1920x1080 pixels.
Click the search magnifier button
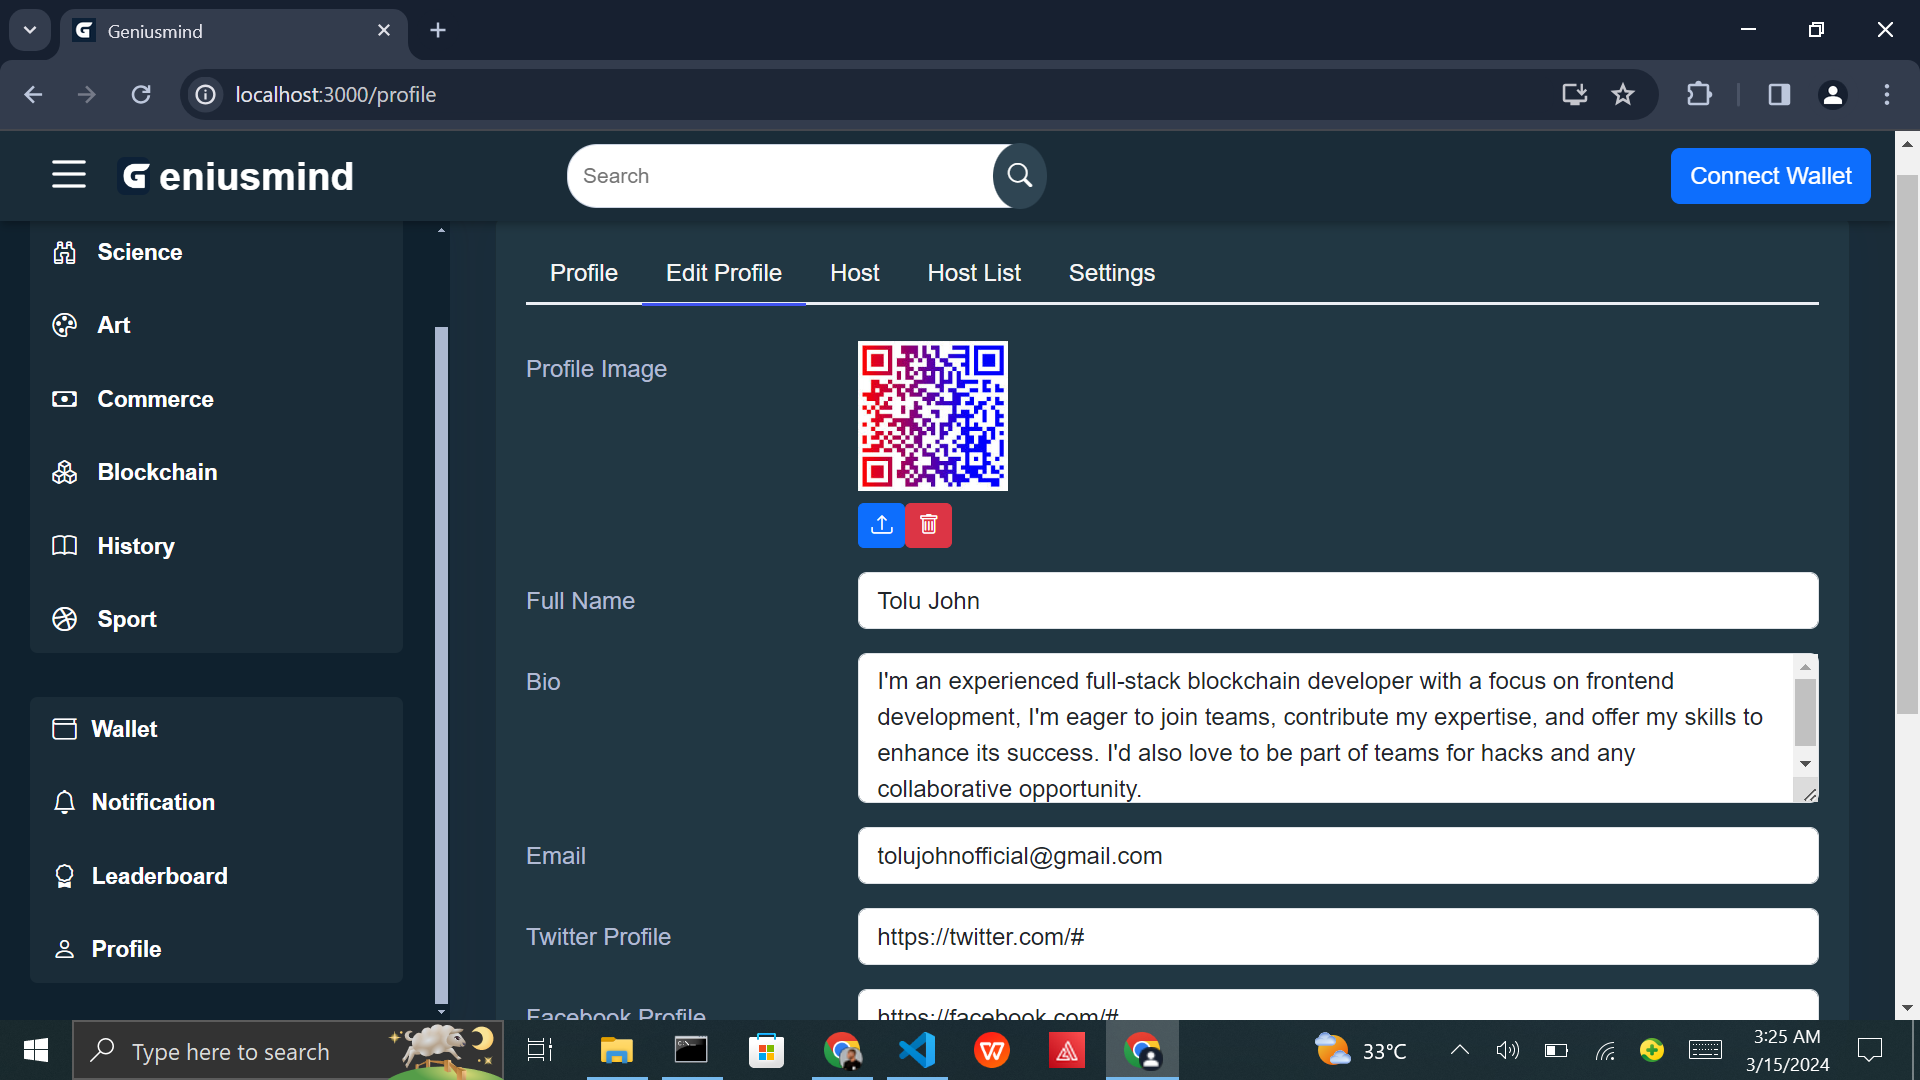pyautogui.click(x=1019, y=176)
